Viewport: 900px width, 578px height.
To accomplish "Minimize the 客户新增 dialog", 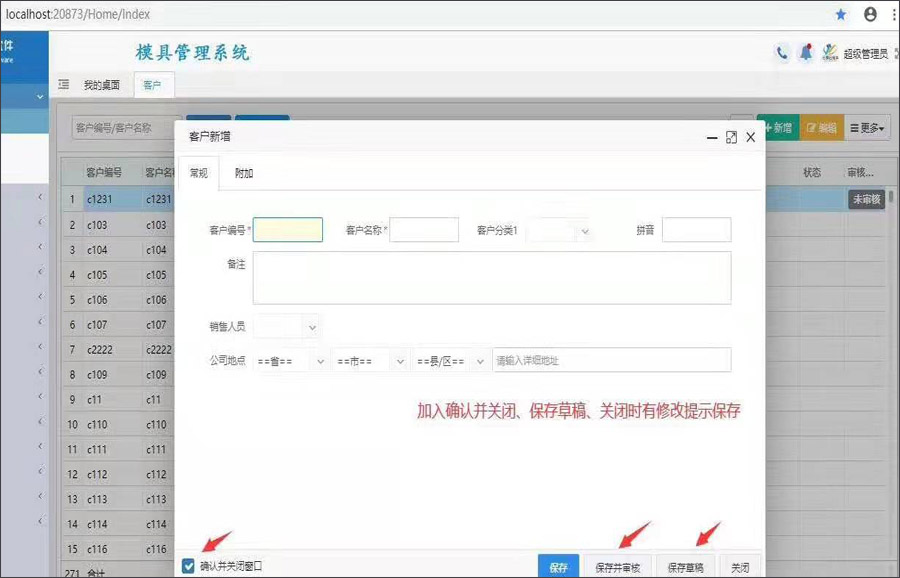I will [x=712, y=137].
